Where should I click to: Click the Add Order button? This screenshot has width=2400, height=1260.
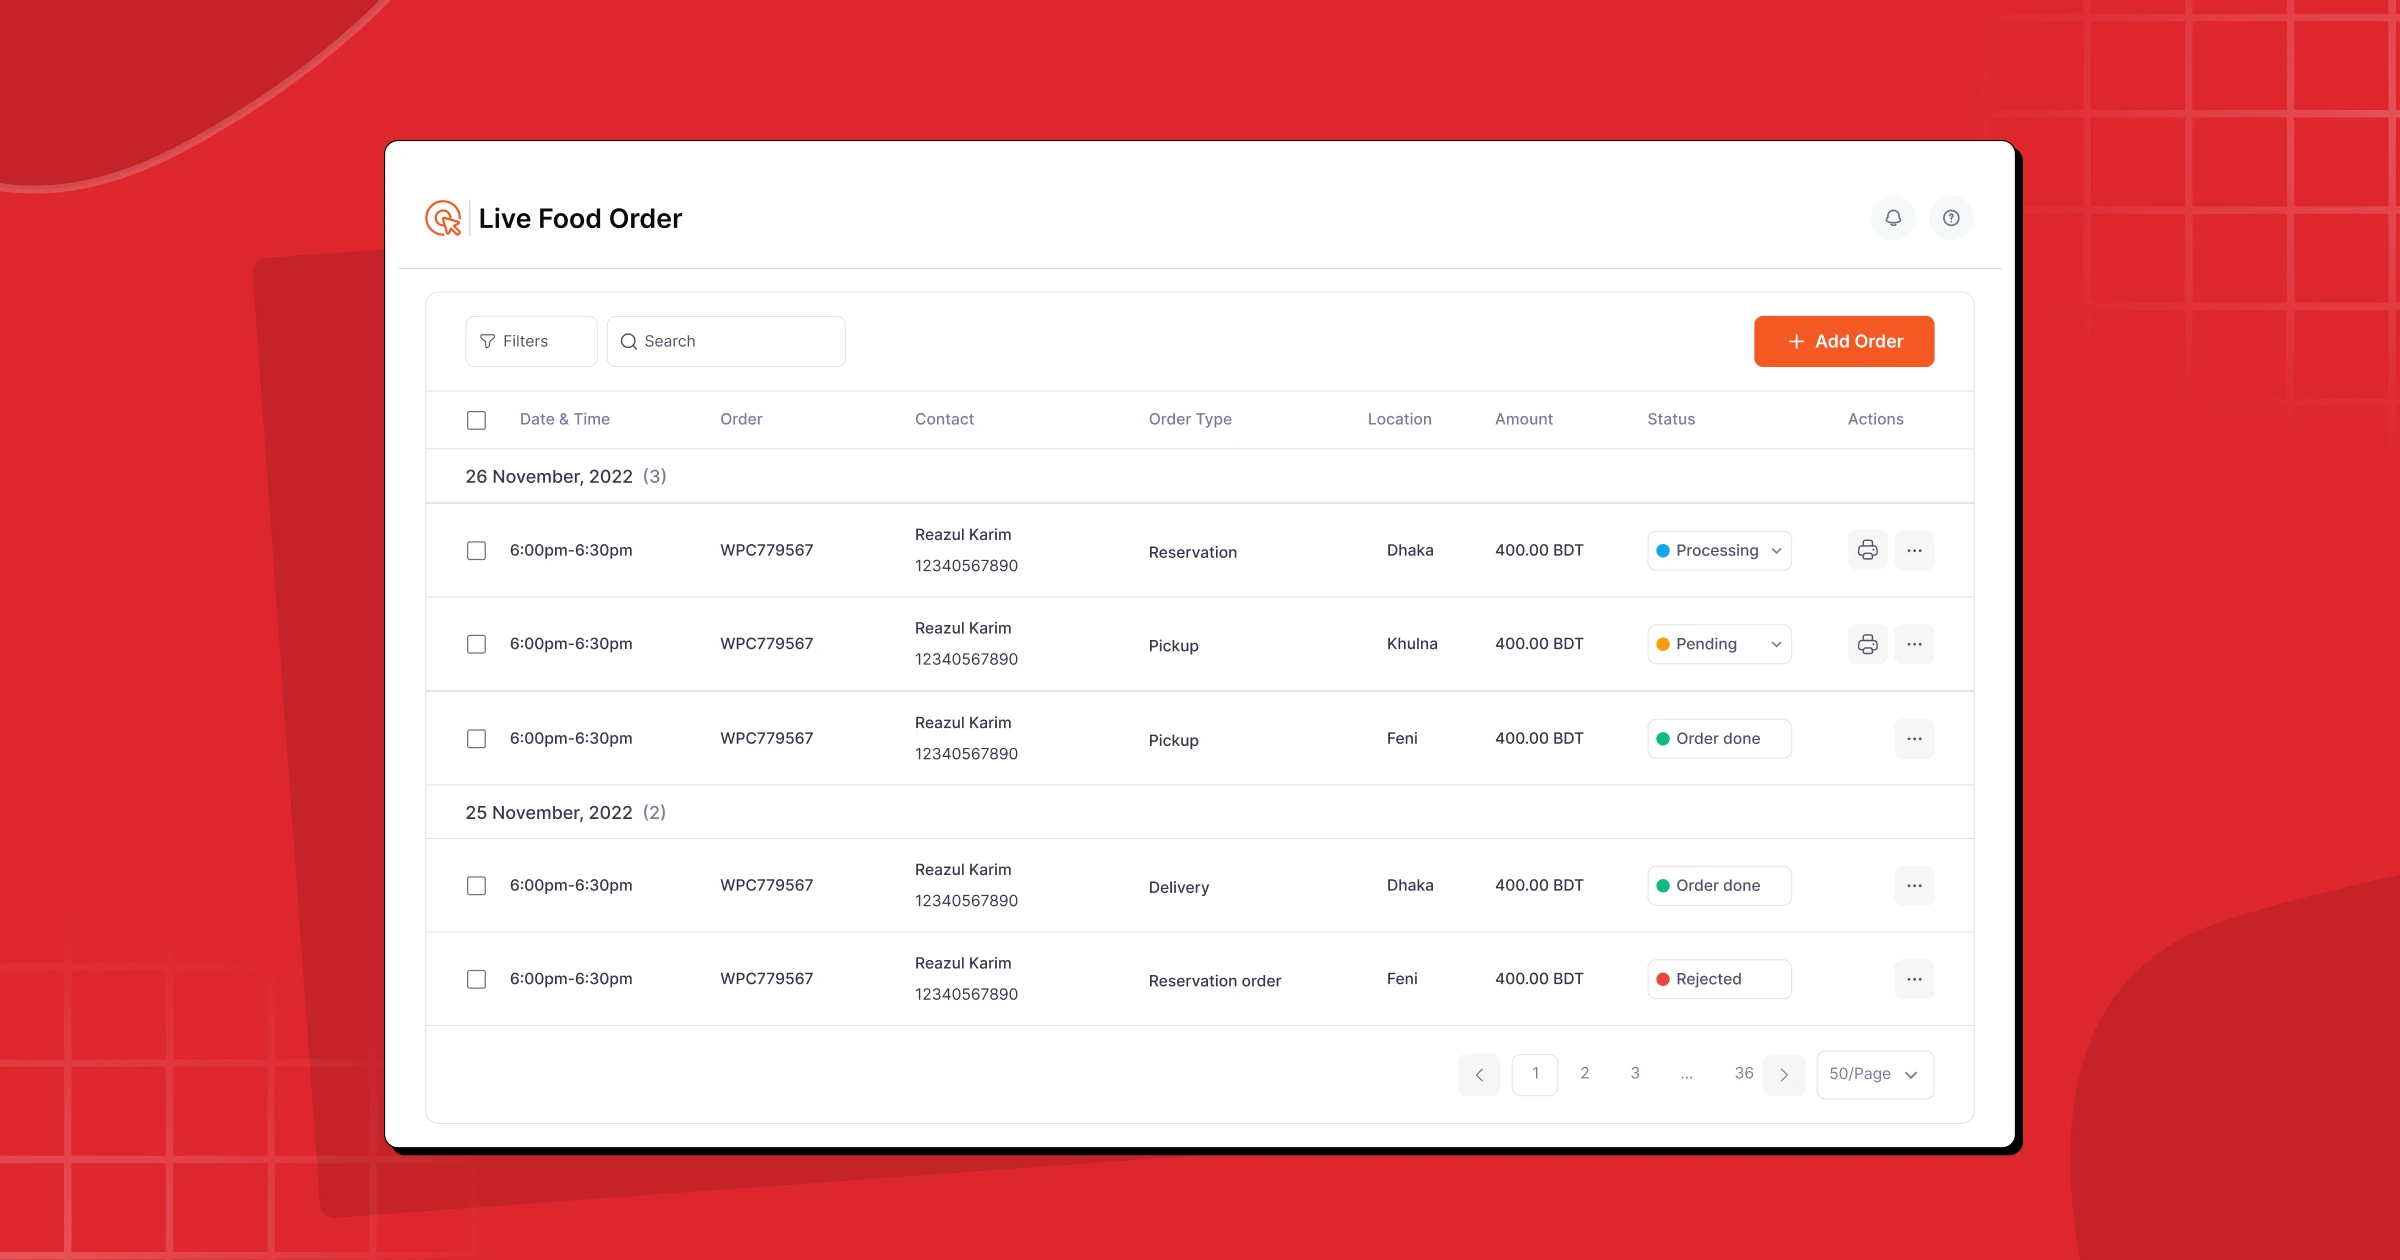[1844, 341]
